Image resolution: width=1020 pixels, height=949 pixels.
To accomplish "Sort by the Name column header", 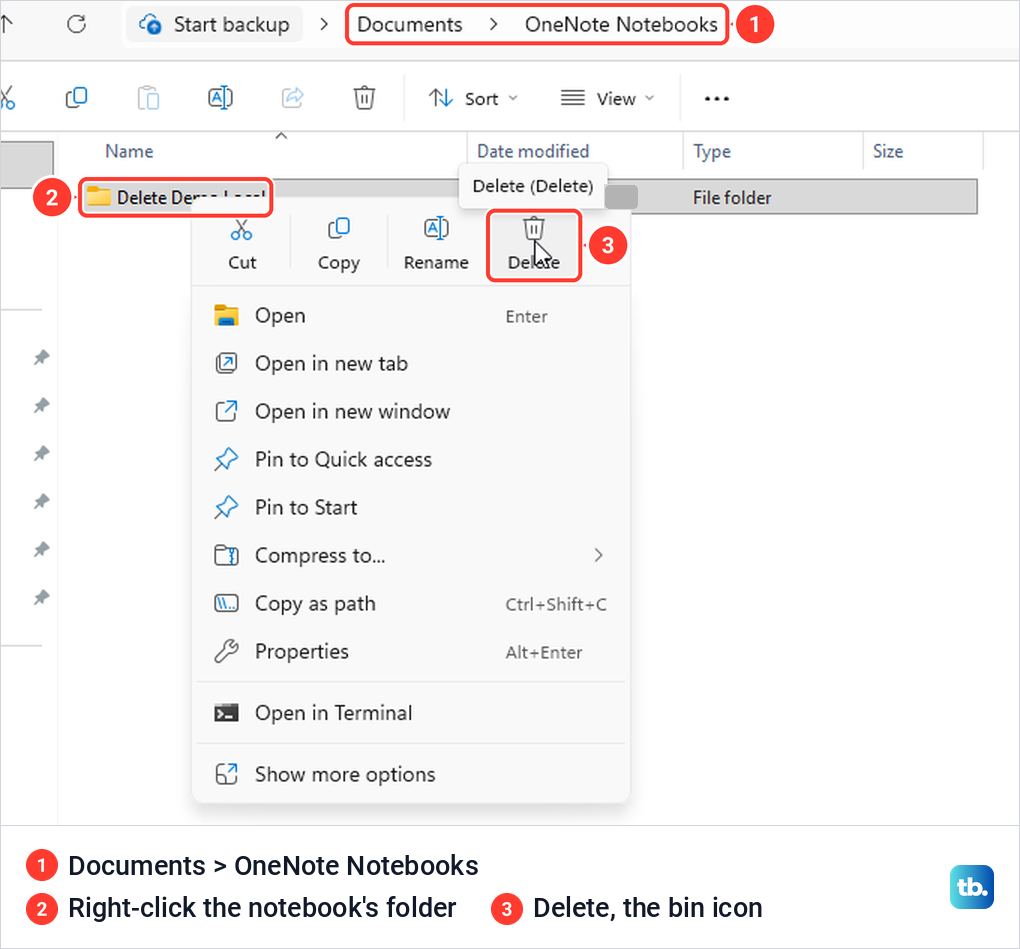I will pos(129,152).
